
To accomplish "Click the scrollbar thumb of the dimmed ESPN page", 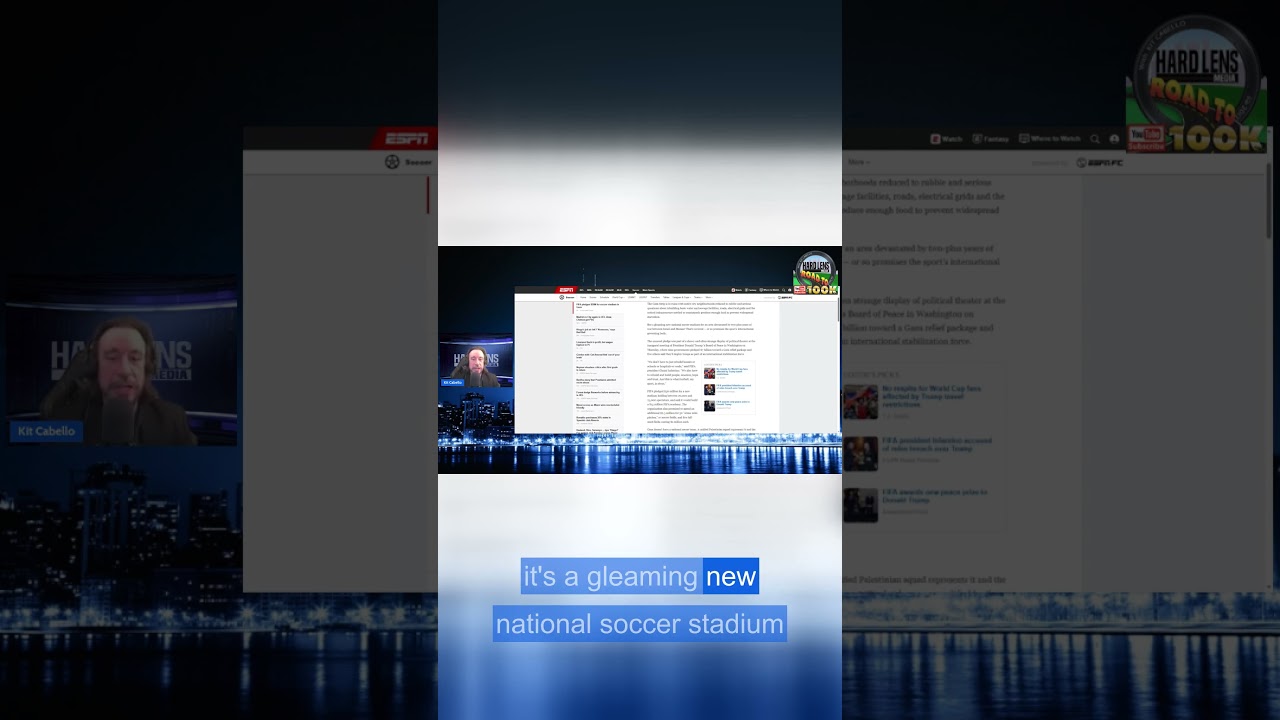I will pyautogui.click(x=1270, y=200).
